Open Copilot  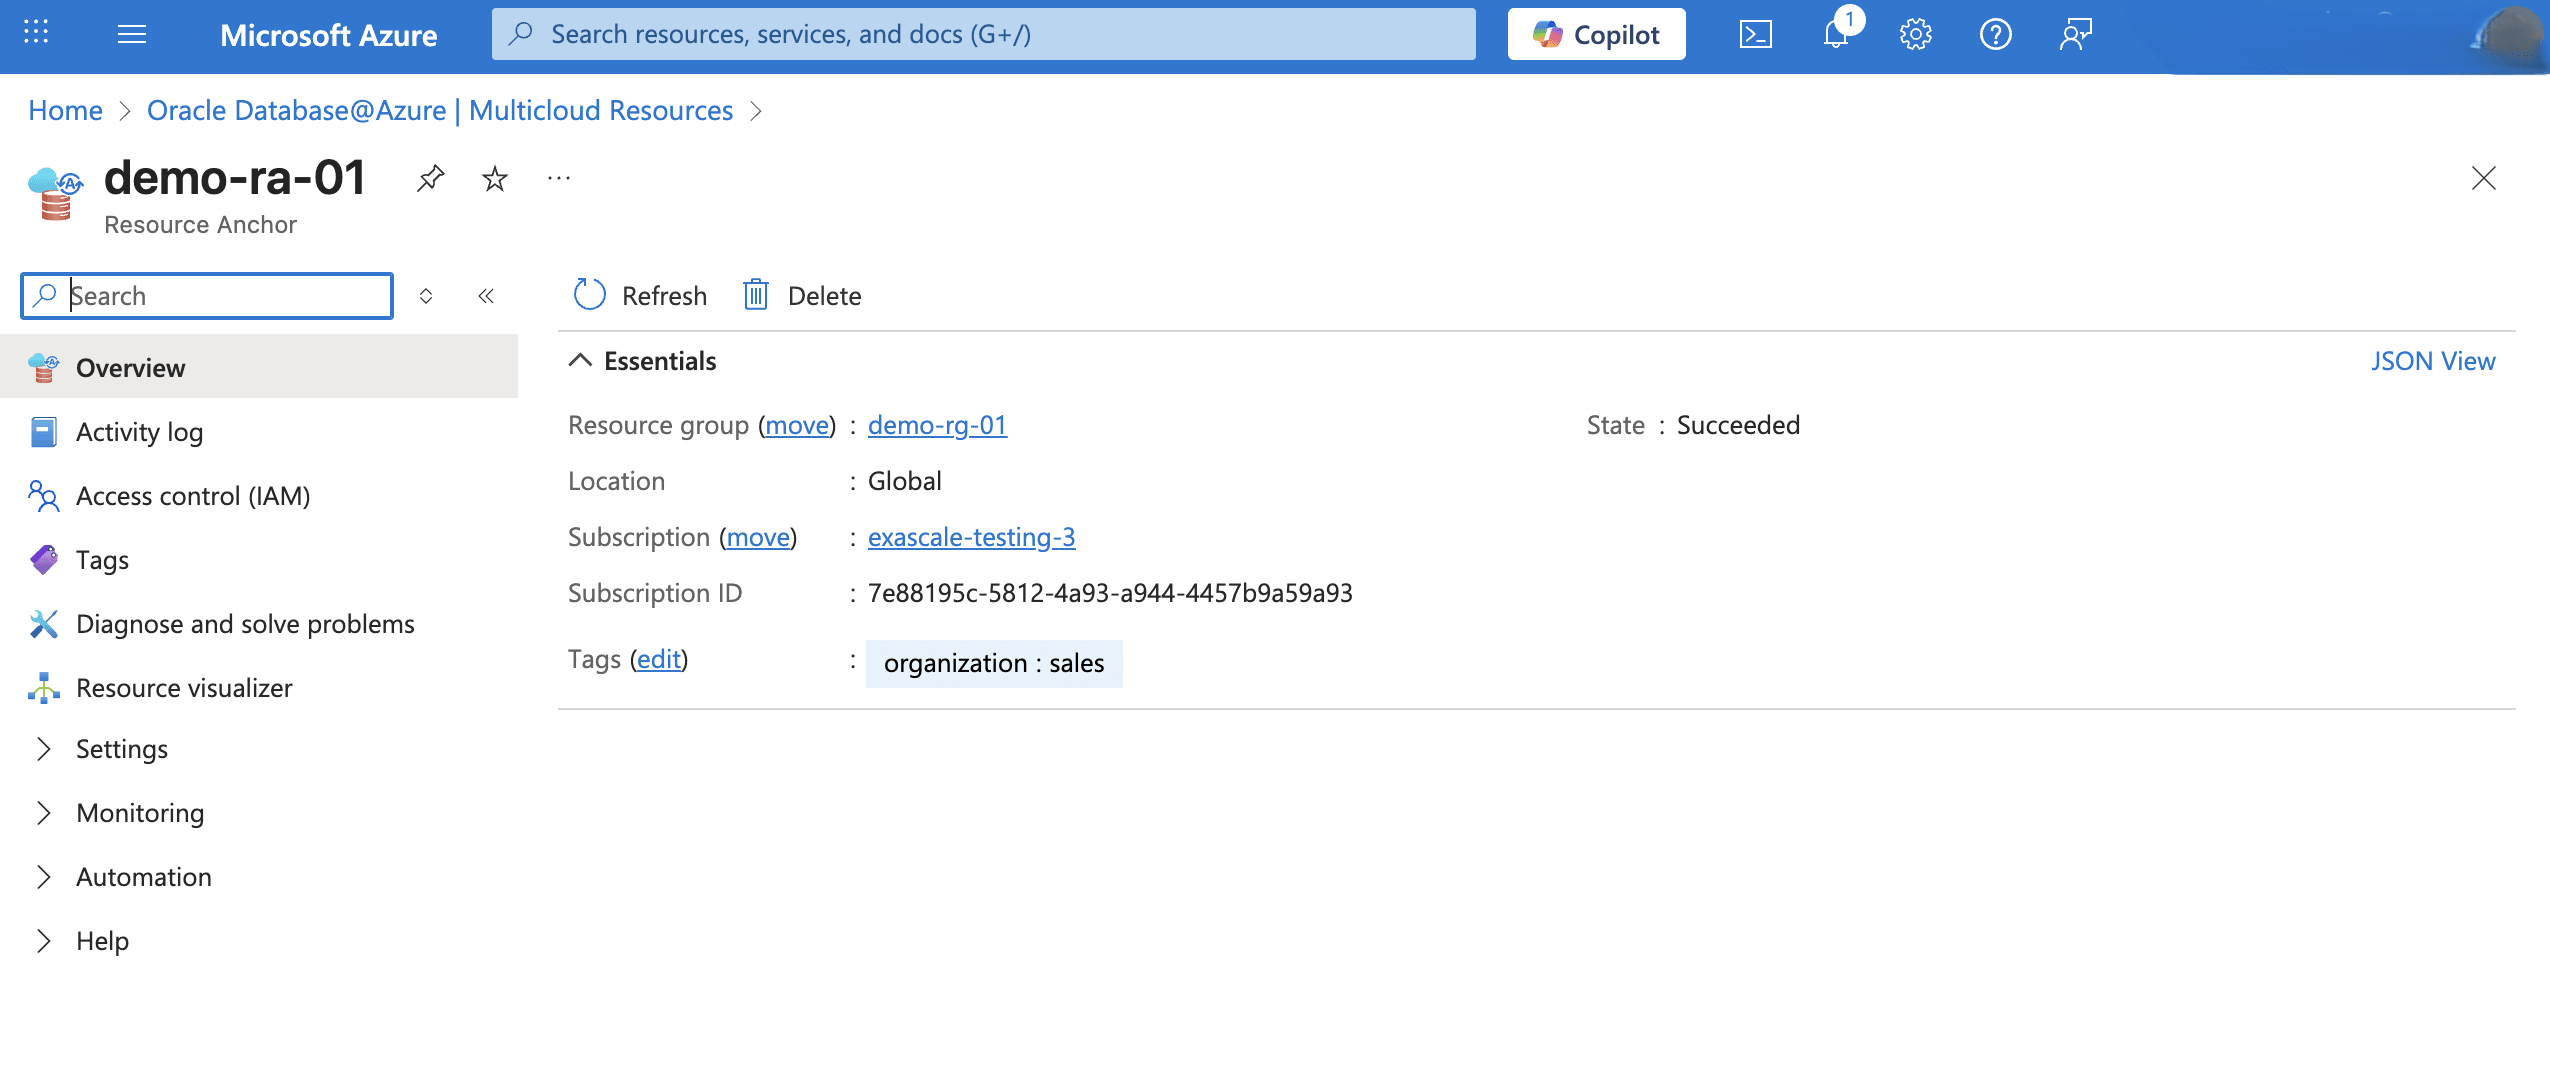tap(1597, 34)
